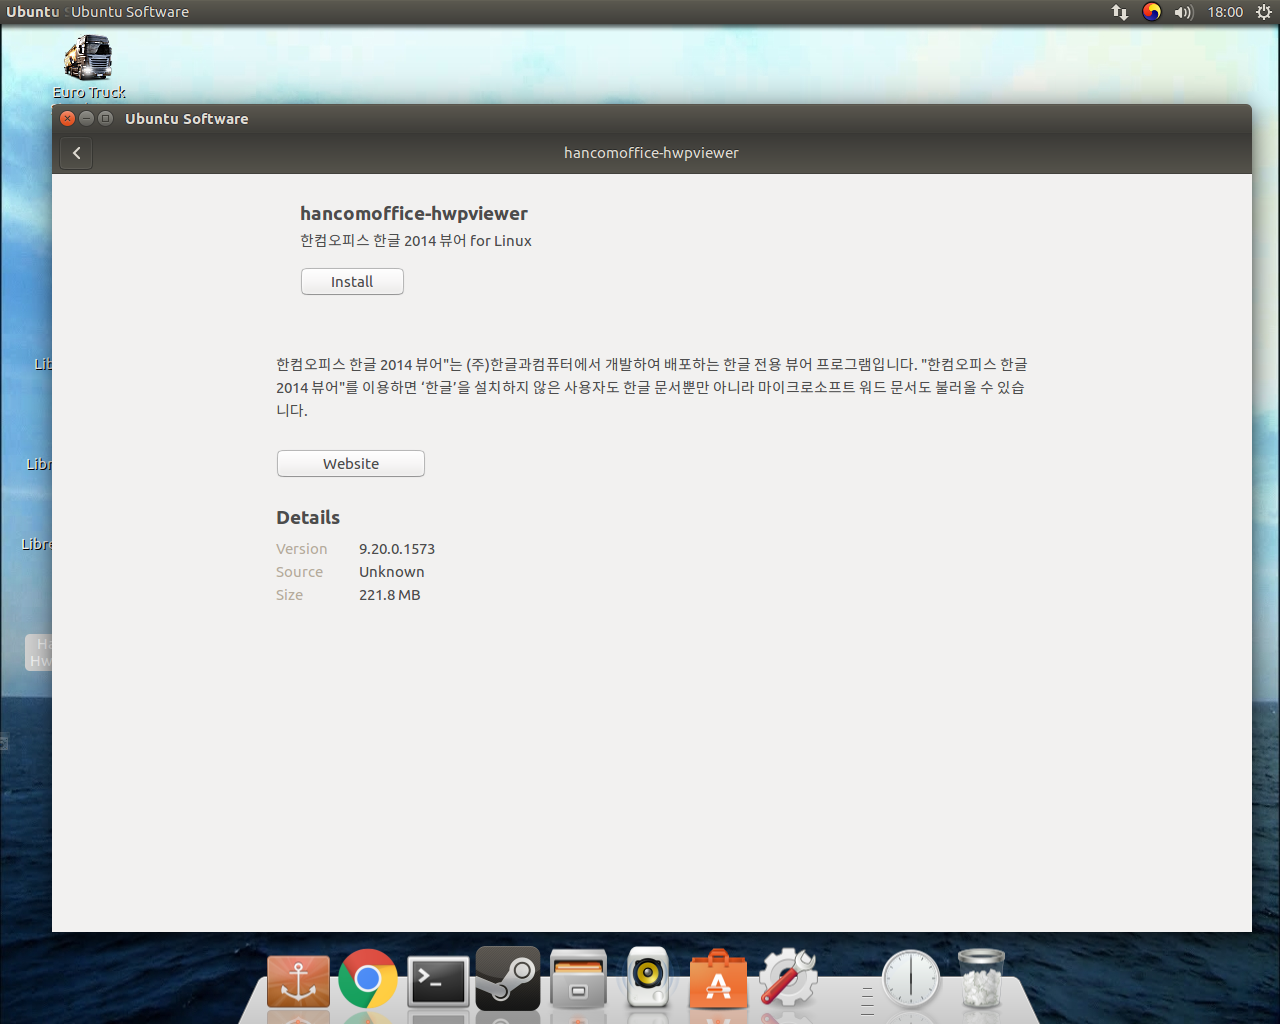Go back using the header arrow button
Image resolution: width=1280 pixels, height=1024 pixels.
pyautogui.click(x=76, y=153)
